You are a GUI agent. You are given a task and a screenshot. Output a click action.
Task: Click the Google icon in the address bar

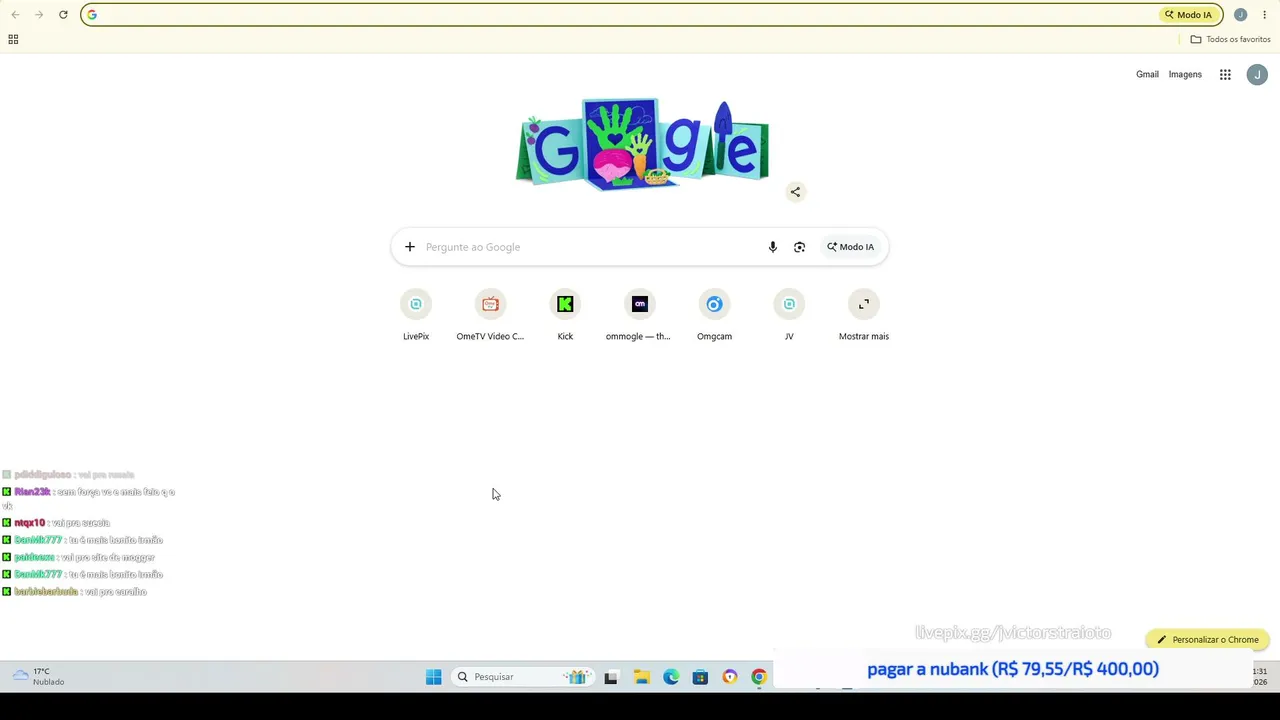coord(92,15)
